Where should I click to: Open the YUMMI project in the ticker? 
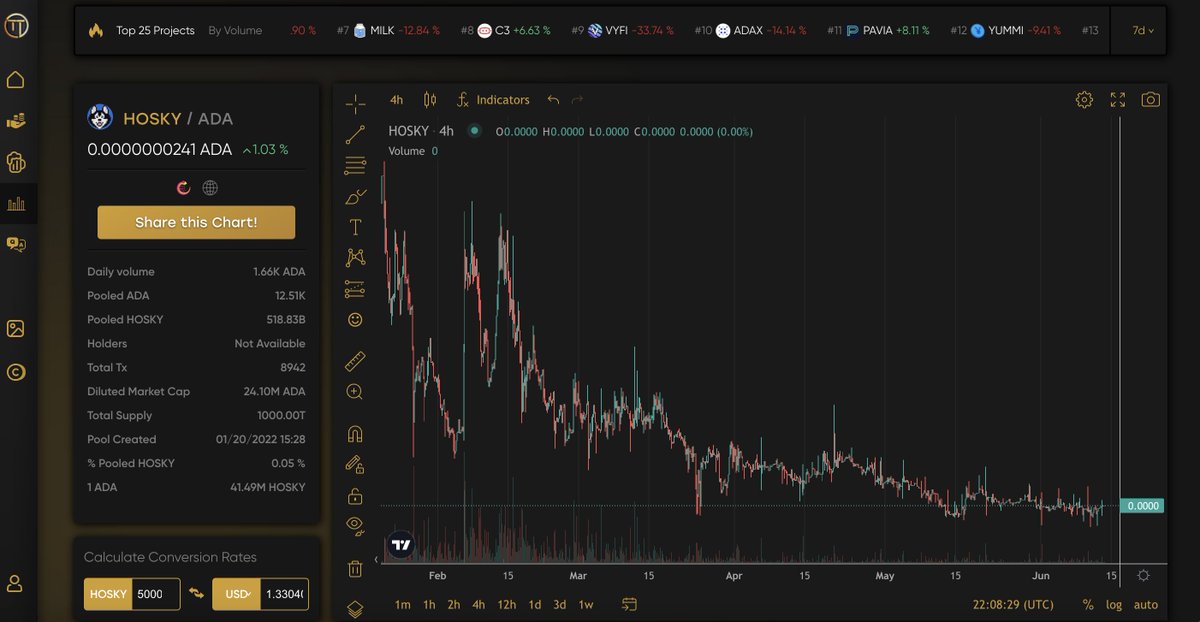tap(1006, 30)
